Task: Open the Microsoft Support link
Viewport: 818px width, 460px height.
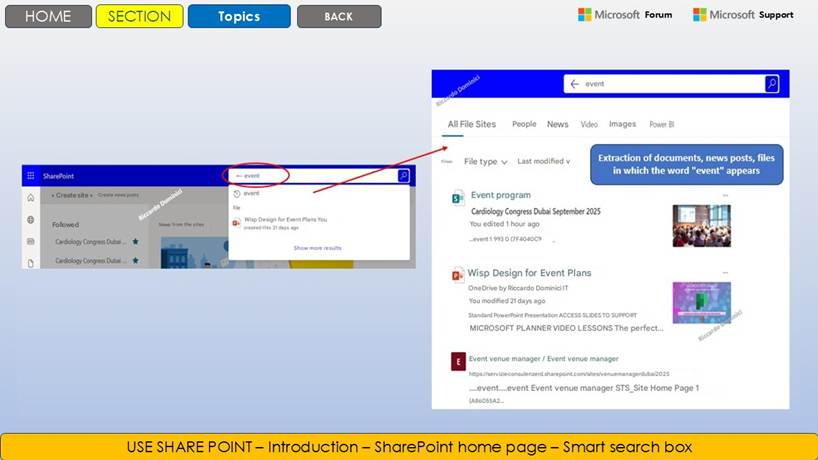Action: pyautogui.click(x=743, y=15)
